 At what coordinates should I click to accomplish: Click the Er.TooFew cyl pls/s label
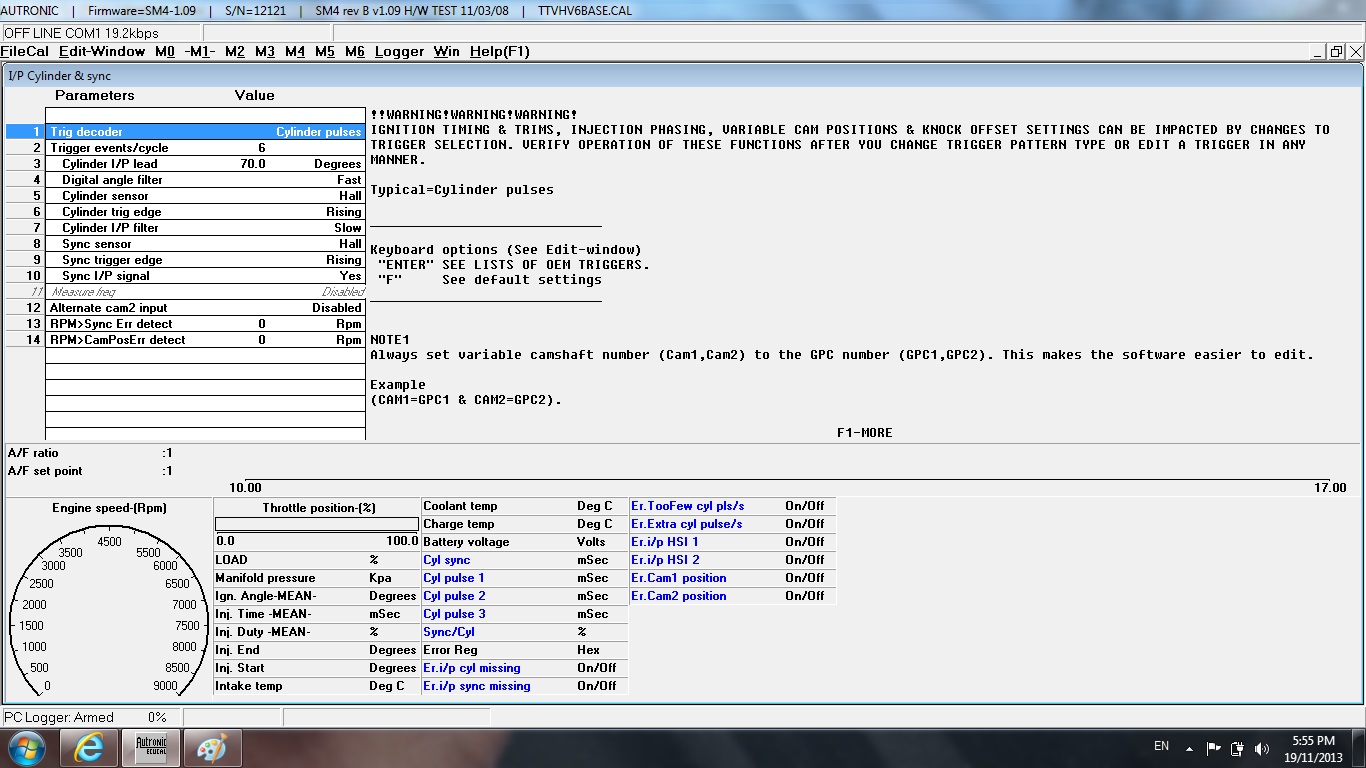tap(688, 506)
